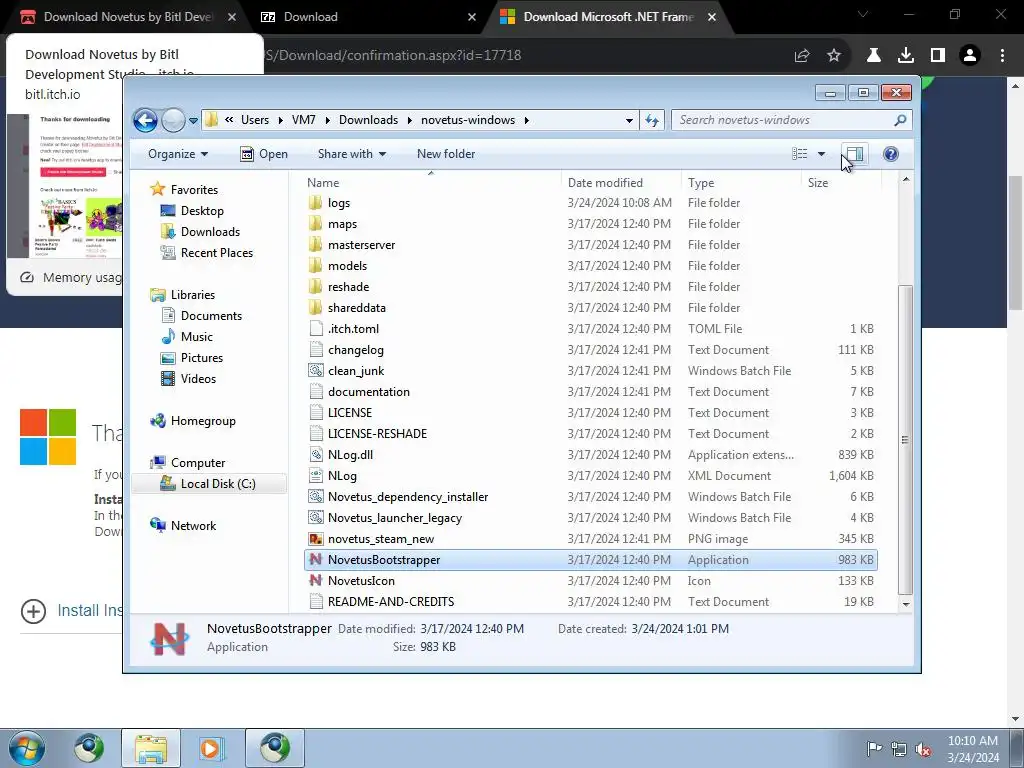Select the logs folder icon

tap(315, 202)
